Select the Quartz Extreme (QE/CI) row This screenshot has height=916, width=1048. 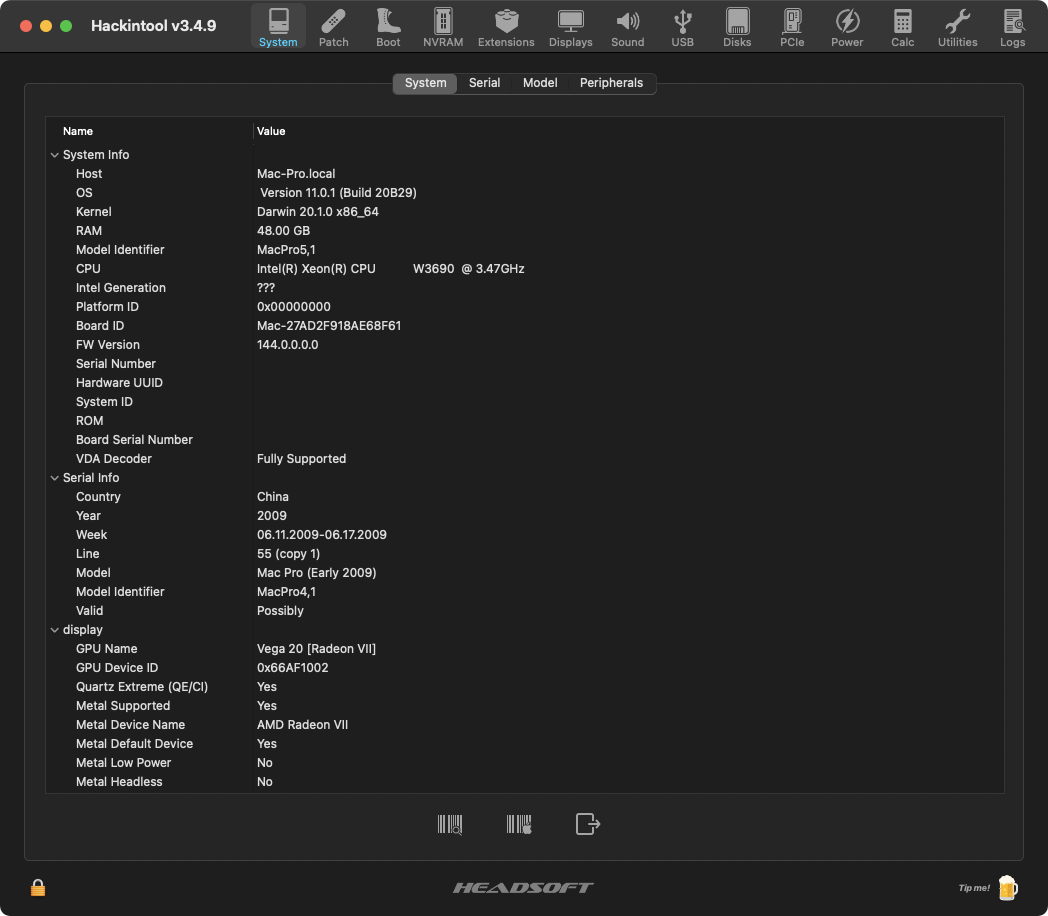click(x=525, y=687)
